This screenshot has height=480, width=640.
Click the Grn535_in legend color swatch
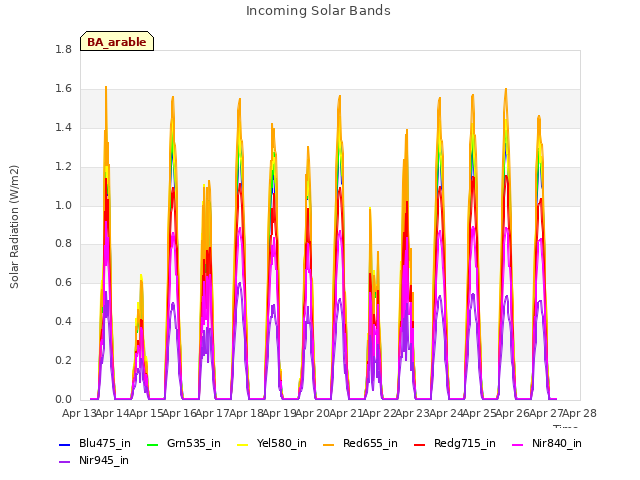[152, 444]
